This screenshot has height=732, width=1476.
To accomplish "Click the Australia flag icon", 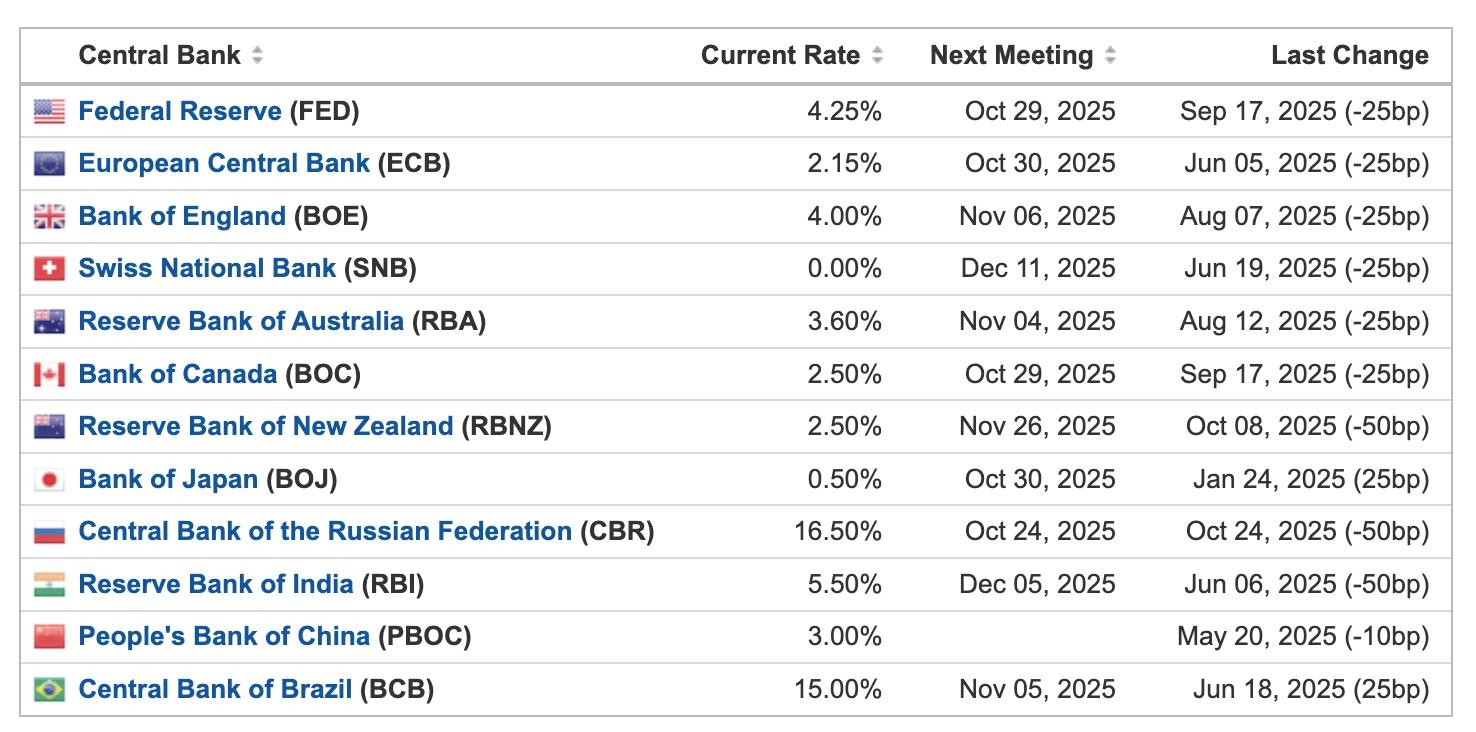I will pyautogui.click(x=49, y=321).
